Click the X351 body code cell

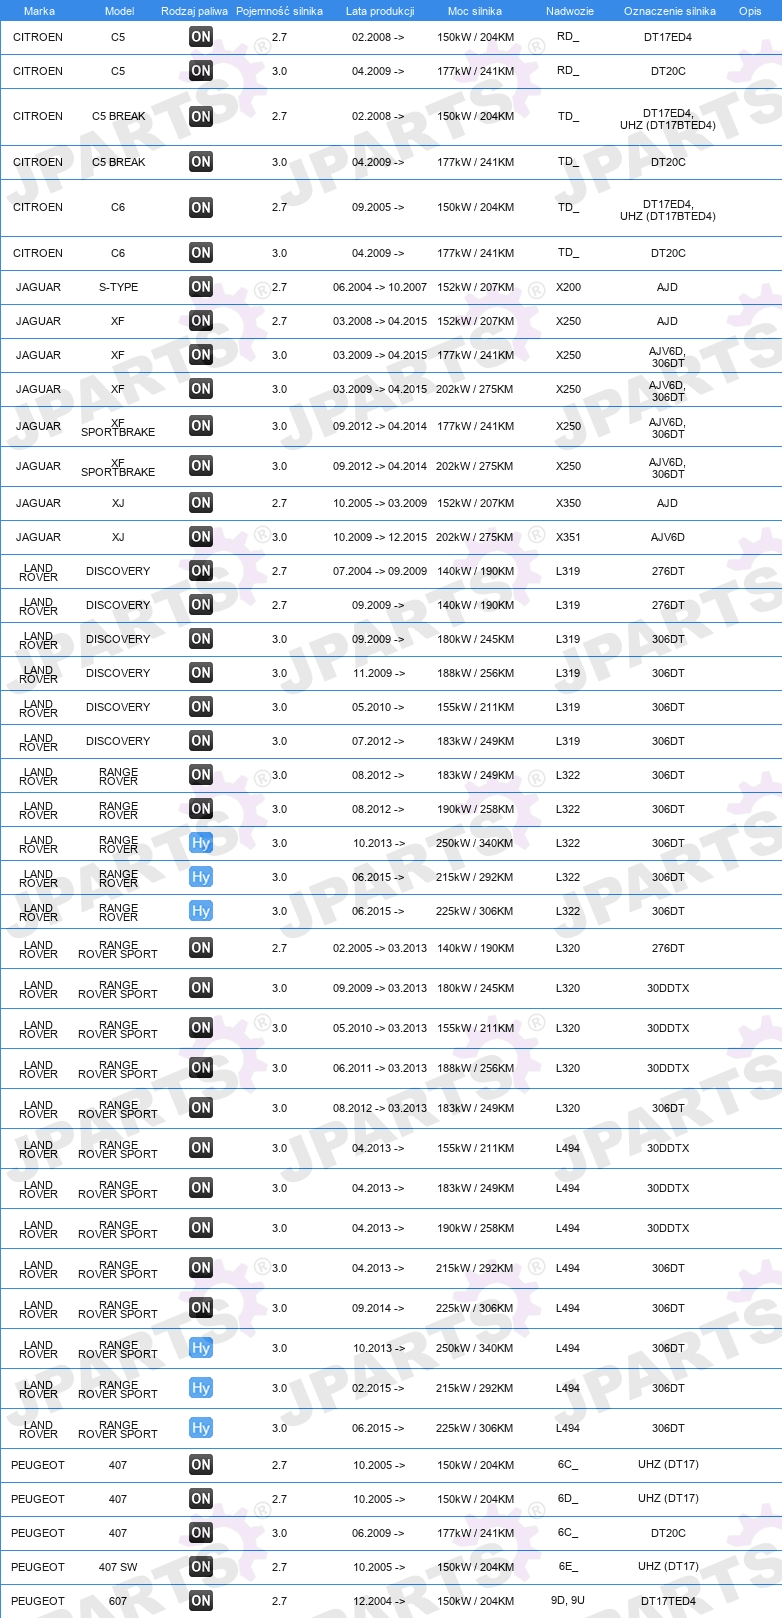(x=568, y=537)
